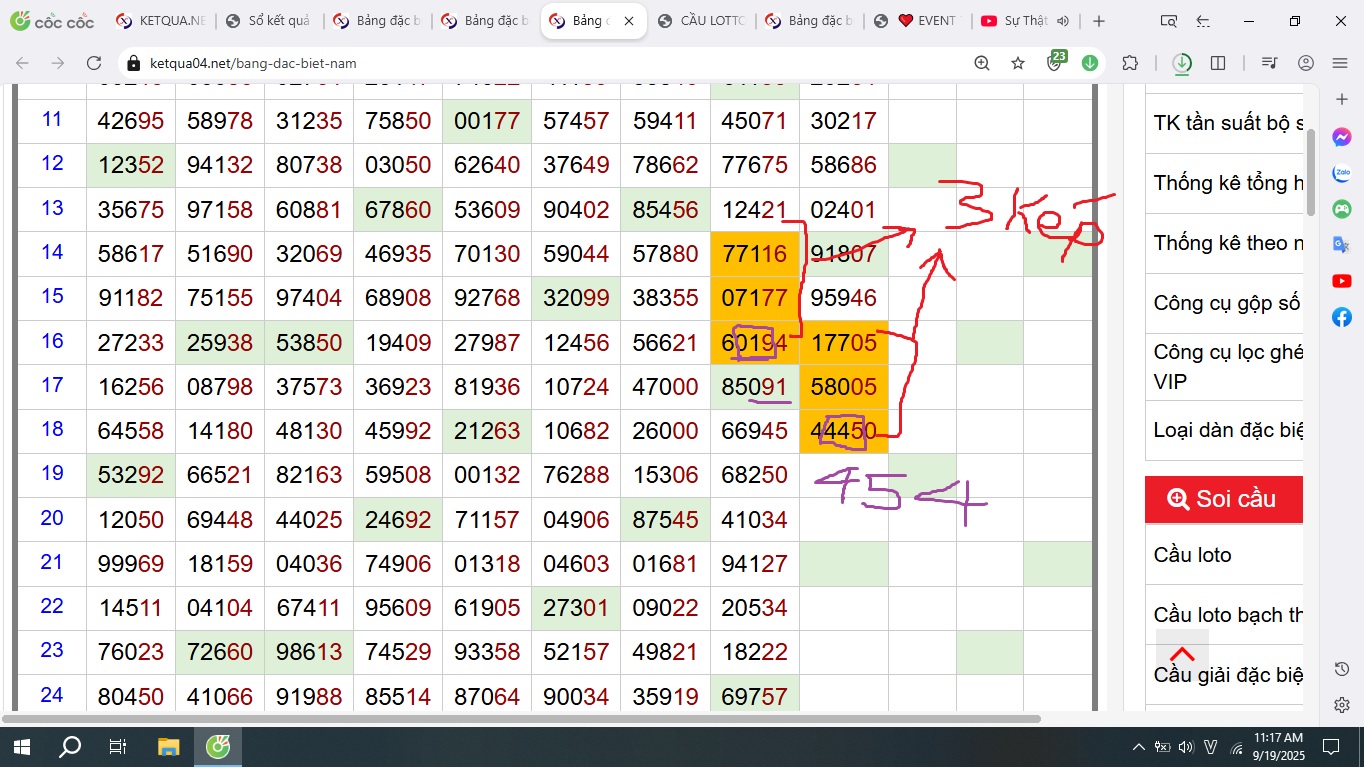Open Zalo from the sidebar
The height and width of the screenshot is (768, 1366).
(x=1342, y=173)
